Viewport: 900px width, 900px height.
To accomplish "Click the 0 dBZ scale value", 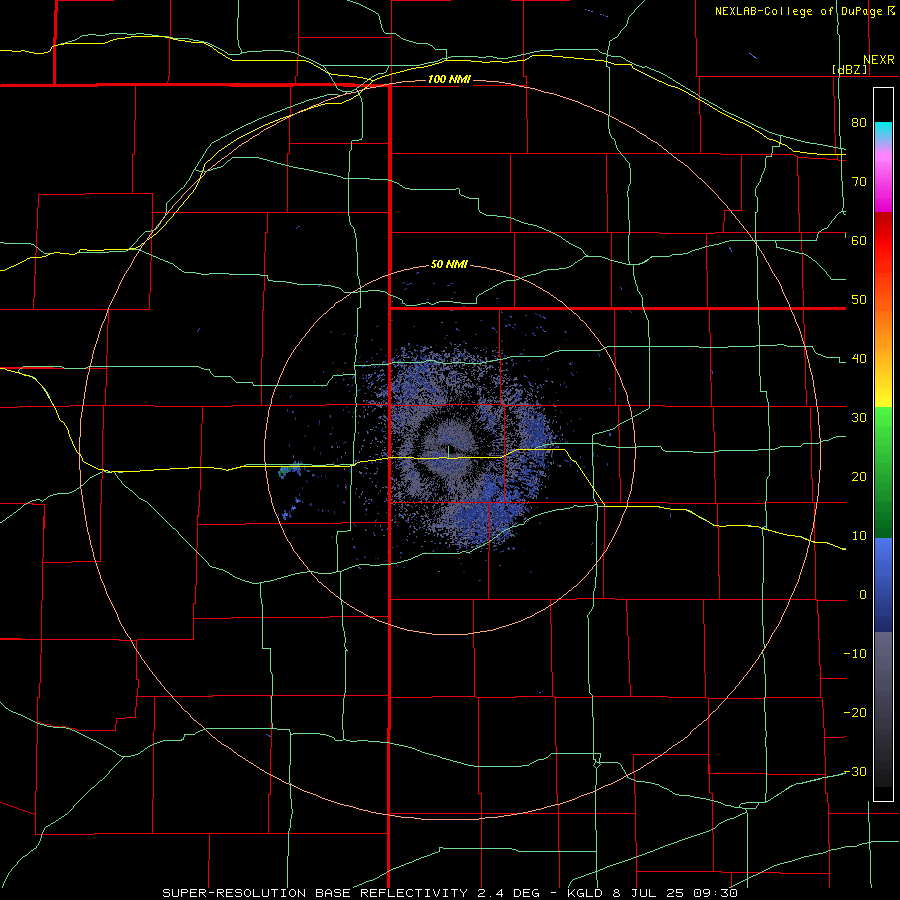I will pos(863,595).
